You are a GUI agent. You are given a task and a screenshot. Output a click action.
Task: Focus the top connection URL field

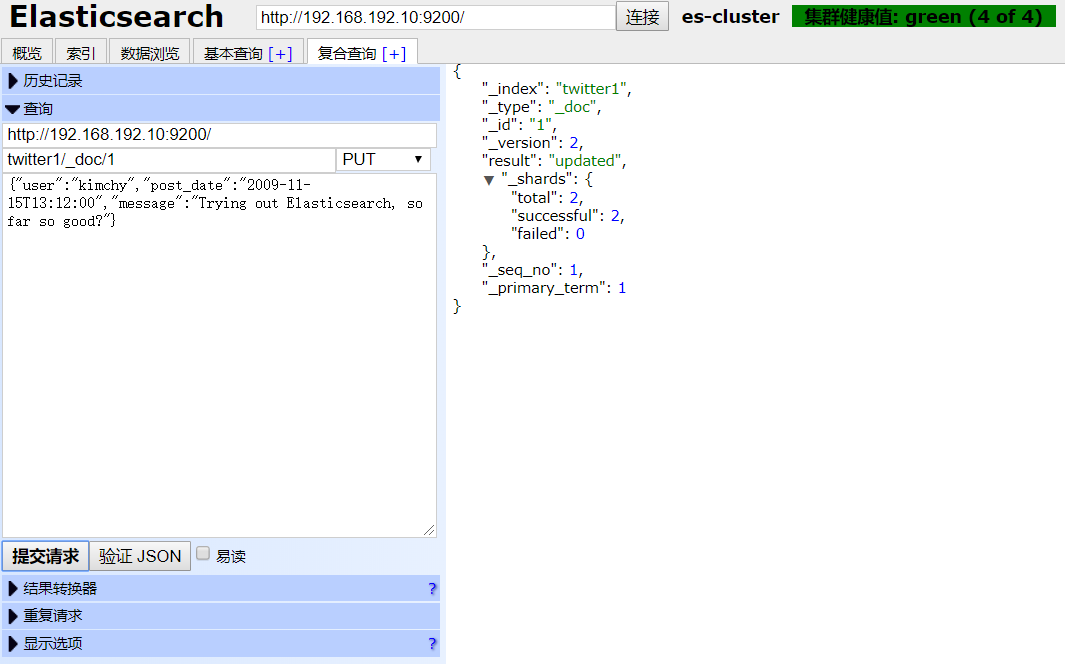pyautogui.click(x=435, y=17)
